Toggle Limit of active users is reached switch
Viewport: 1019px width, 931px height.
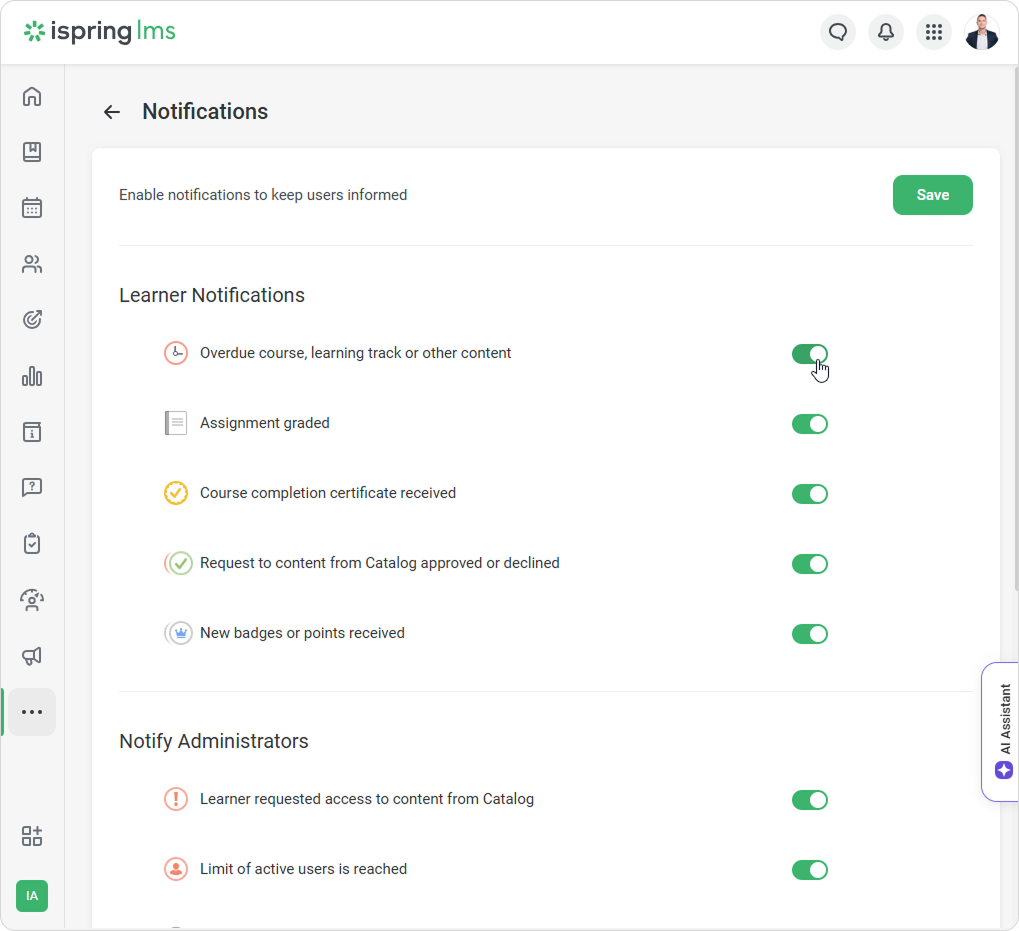(810, 870)
